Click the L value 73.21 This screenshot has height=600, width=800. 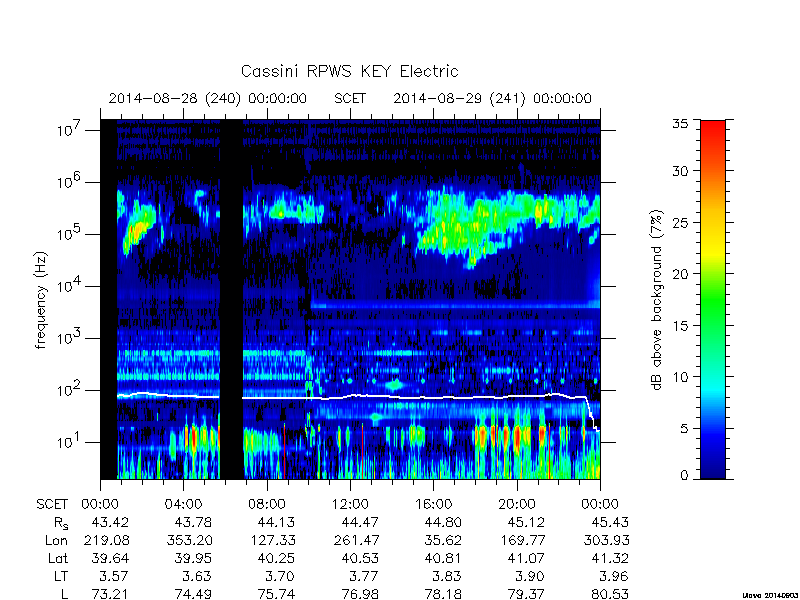[x=110, y=594]
